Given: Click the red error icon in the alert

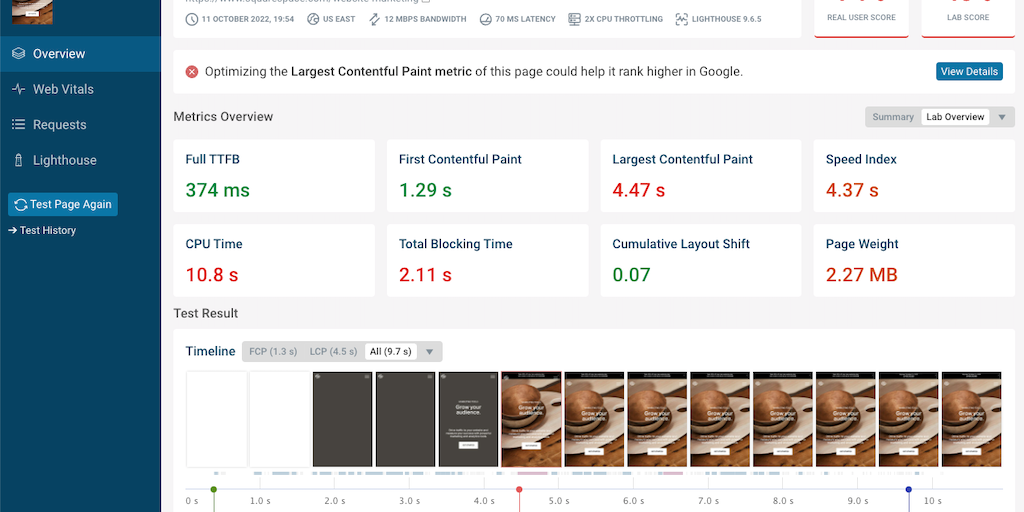Looking at the screenshot, I should click(192, 72).
